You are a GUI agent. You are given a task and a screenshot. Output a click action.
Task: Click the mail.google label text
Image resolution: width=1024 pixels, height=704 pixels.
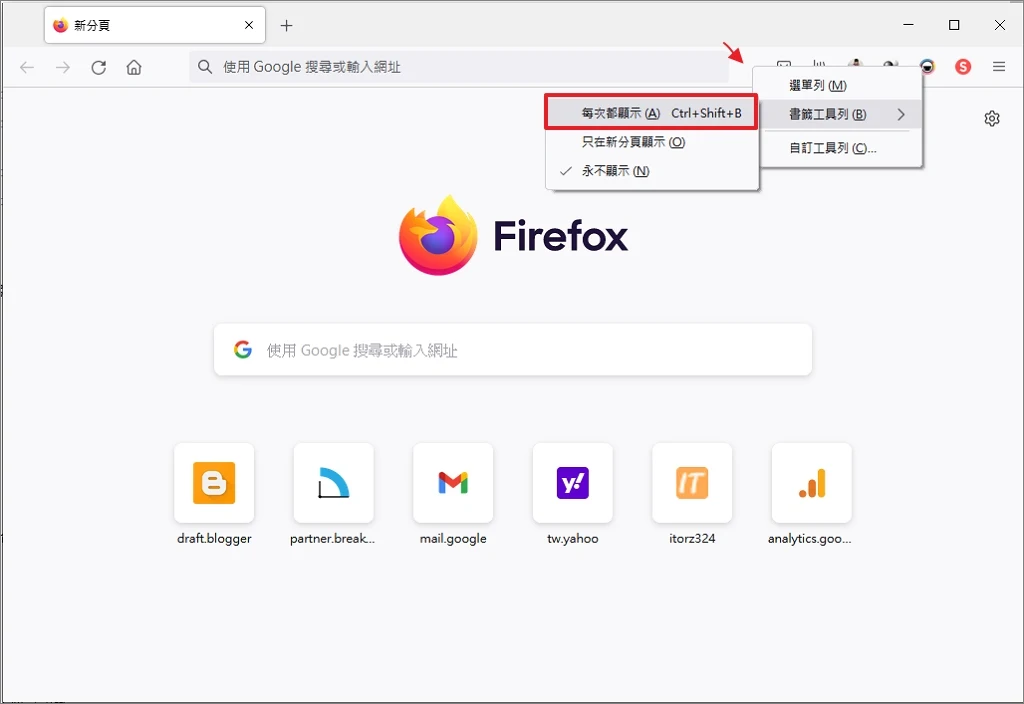click(x=453, y=539)
